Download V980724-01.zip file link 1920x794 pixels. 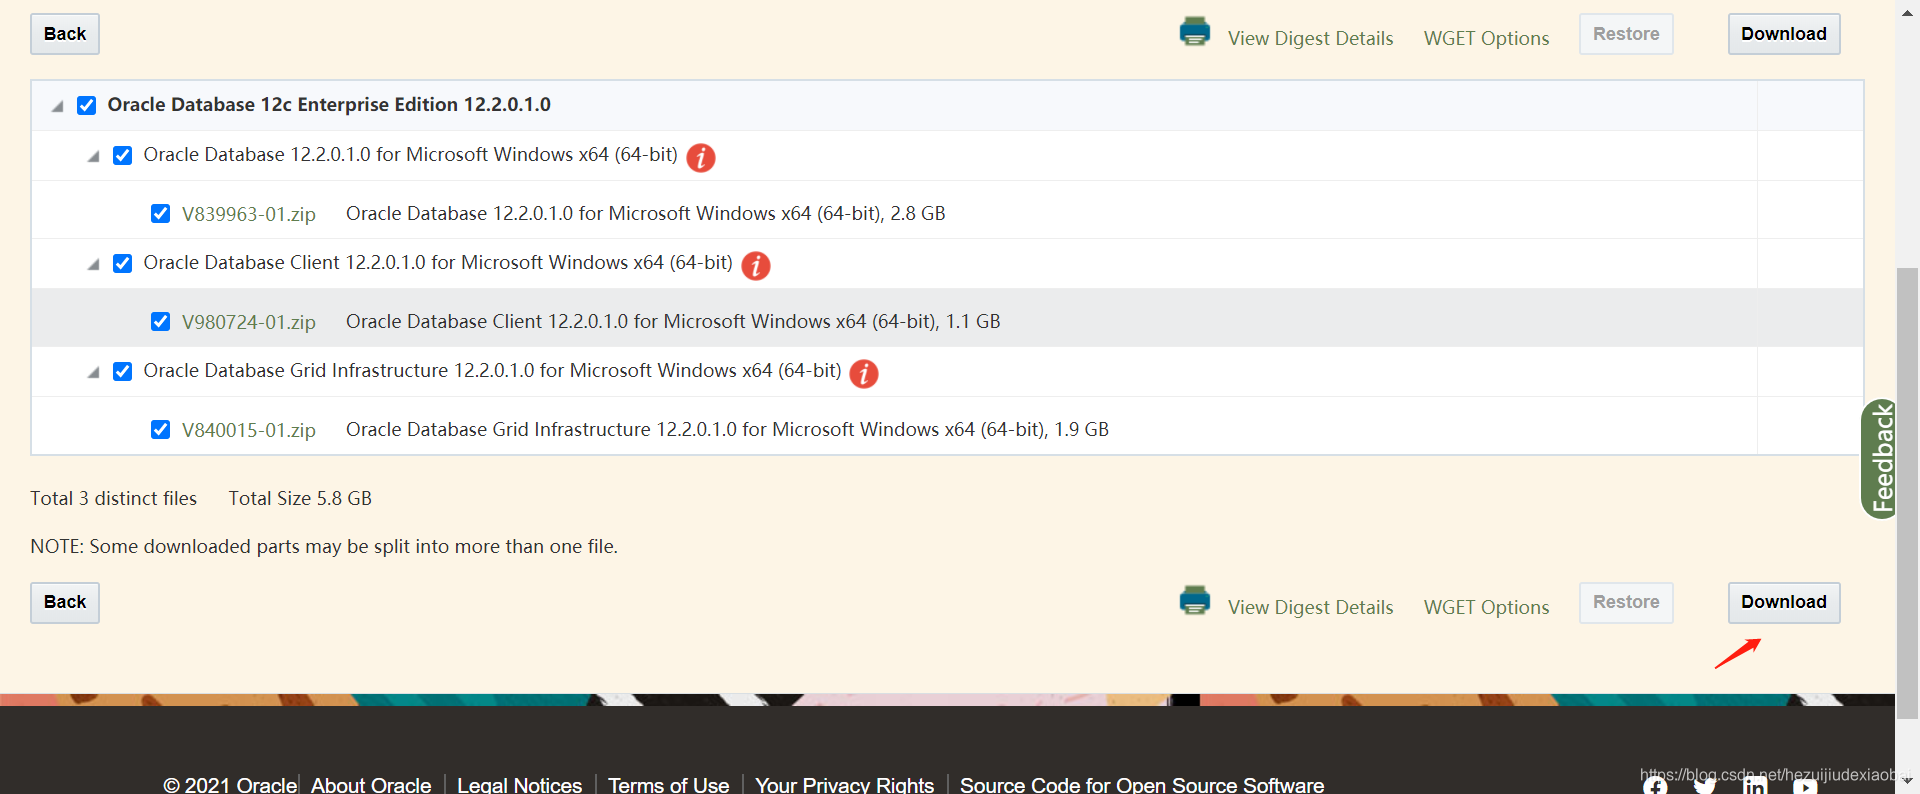249,322
